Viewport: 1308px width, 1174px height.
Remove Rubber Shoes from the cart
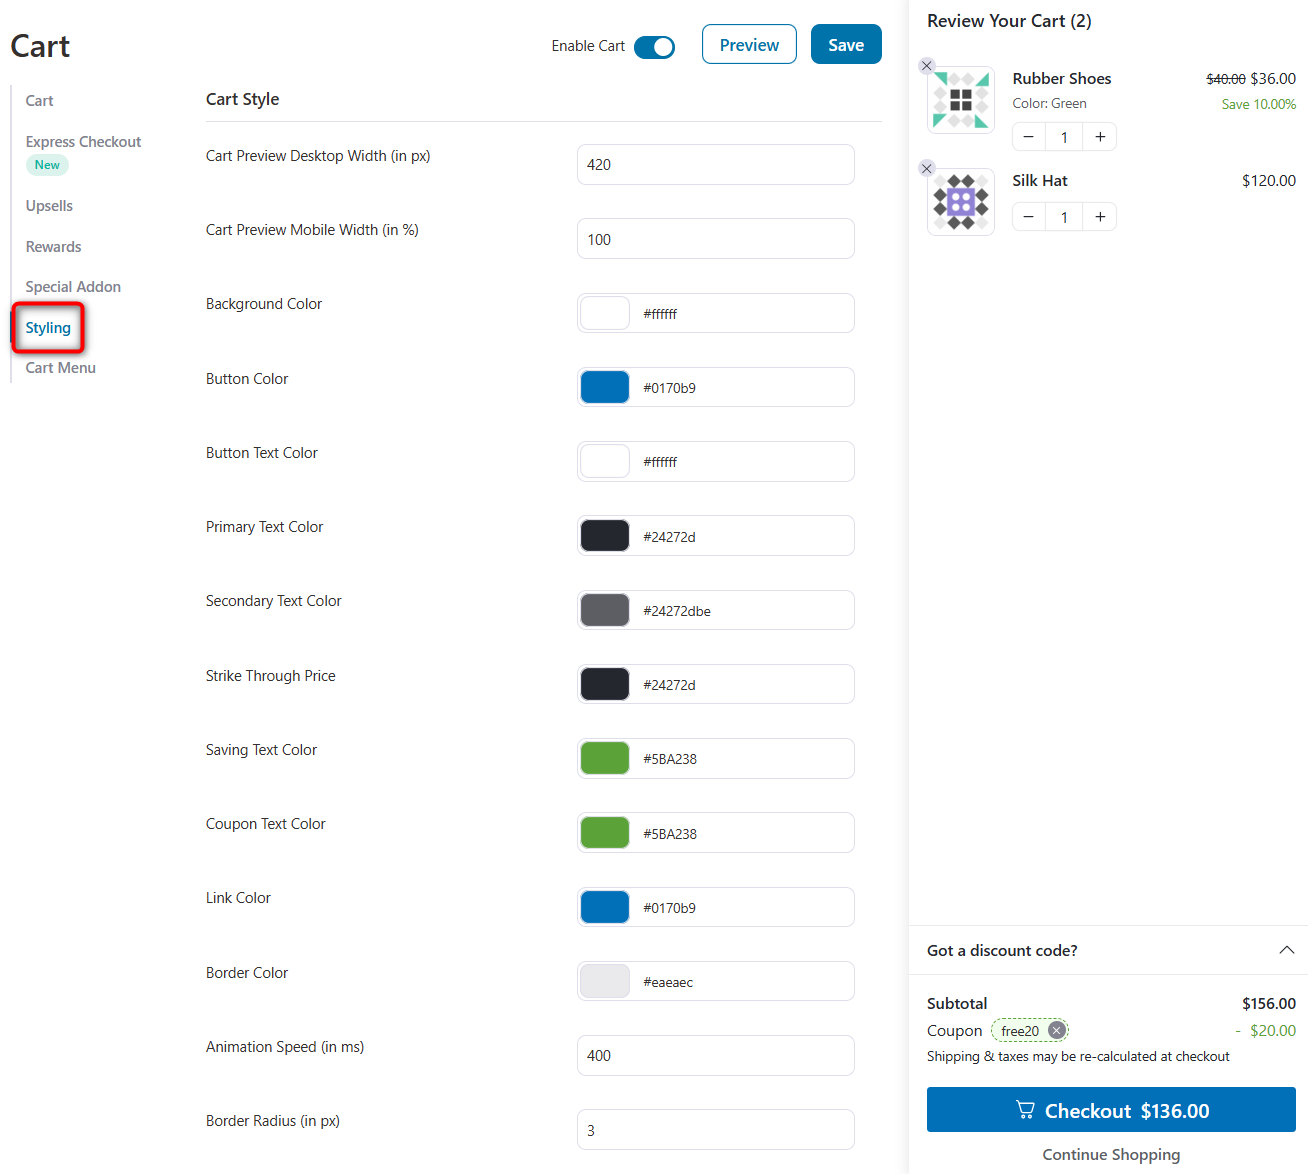coord(927,66)
